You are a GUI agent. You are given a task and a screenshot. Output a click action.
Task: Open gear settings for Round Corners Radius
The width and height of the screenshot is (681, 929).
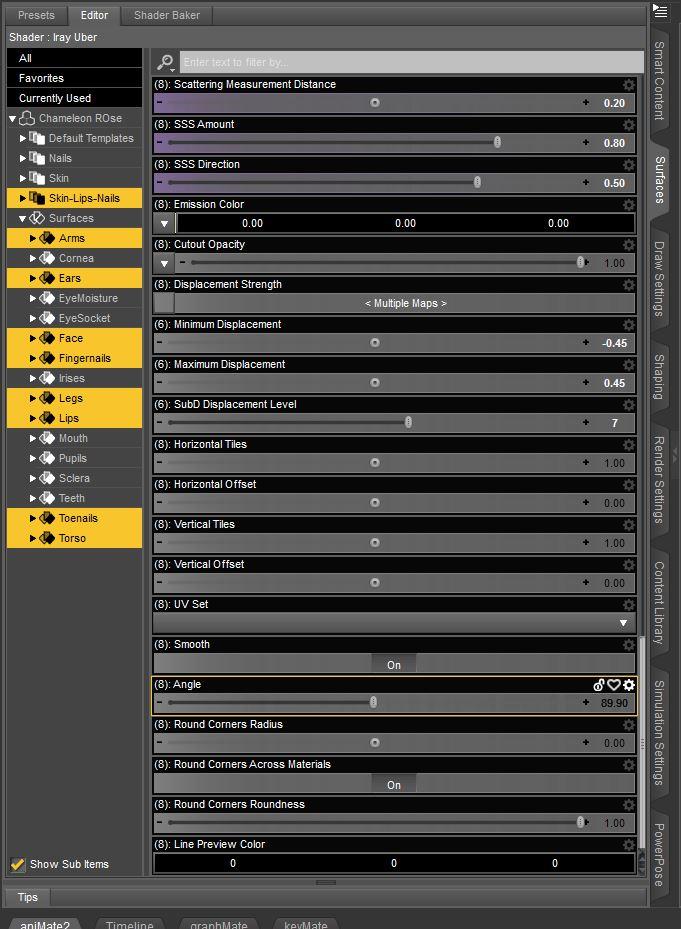coord(628,725)
